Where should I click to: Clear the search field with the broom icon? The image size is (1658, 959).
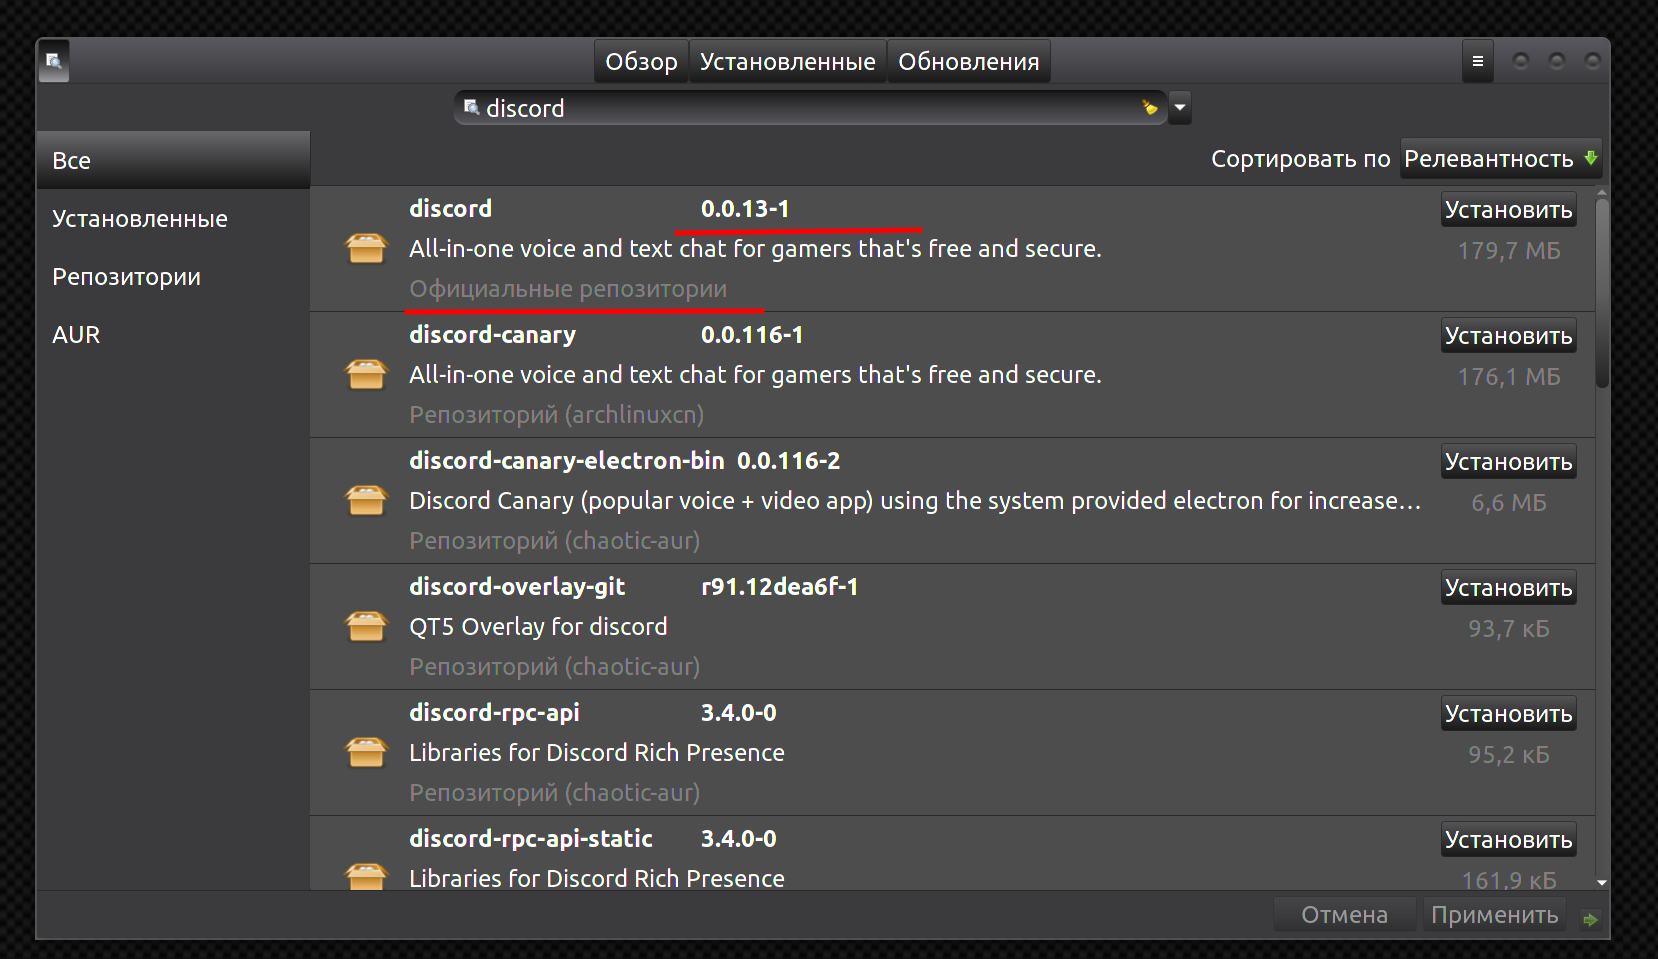pos(1150,108)
